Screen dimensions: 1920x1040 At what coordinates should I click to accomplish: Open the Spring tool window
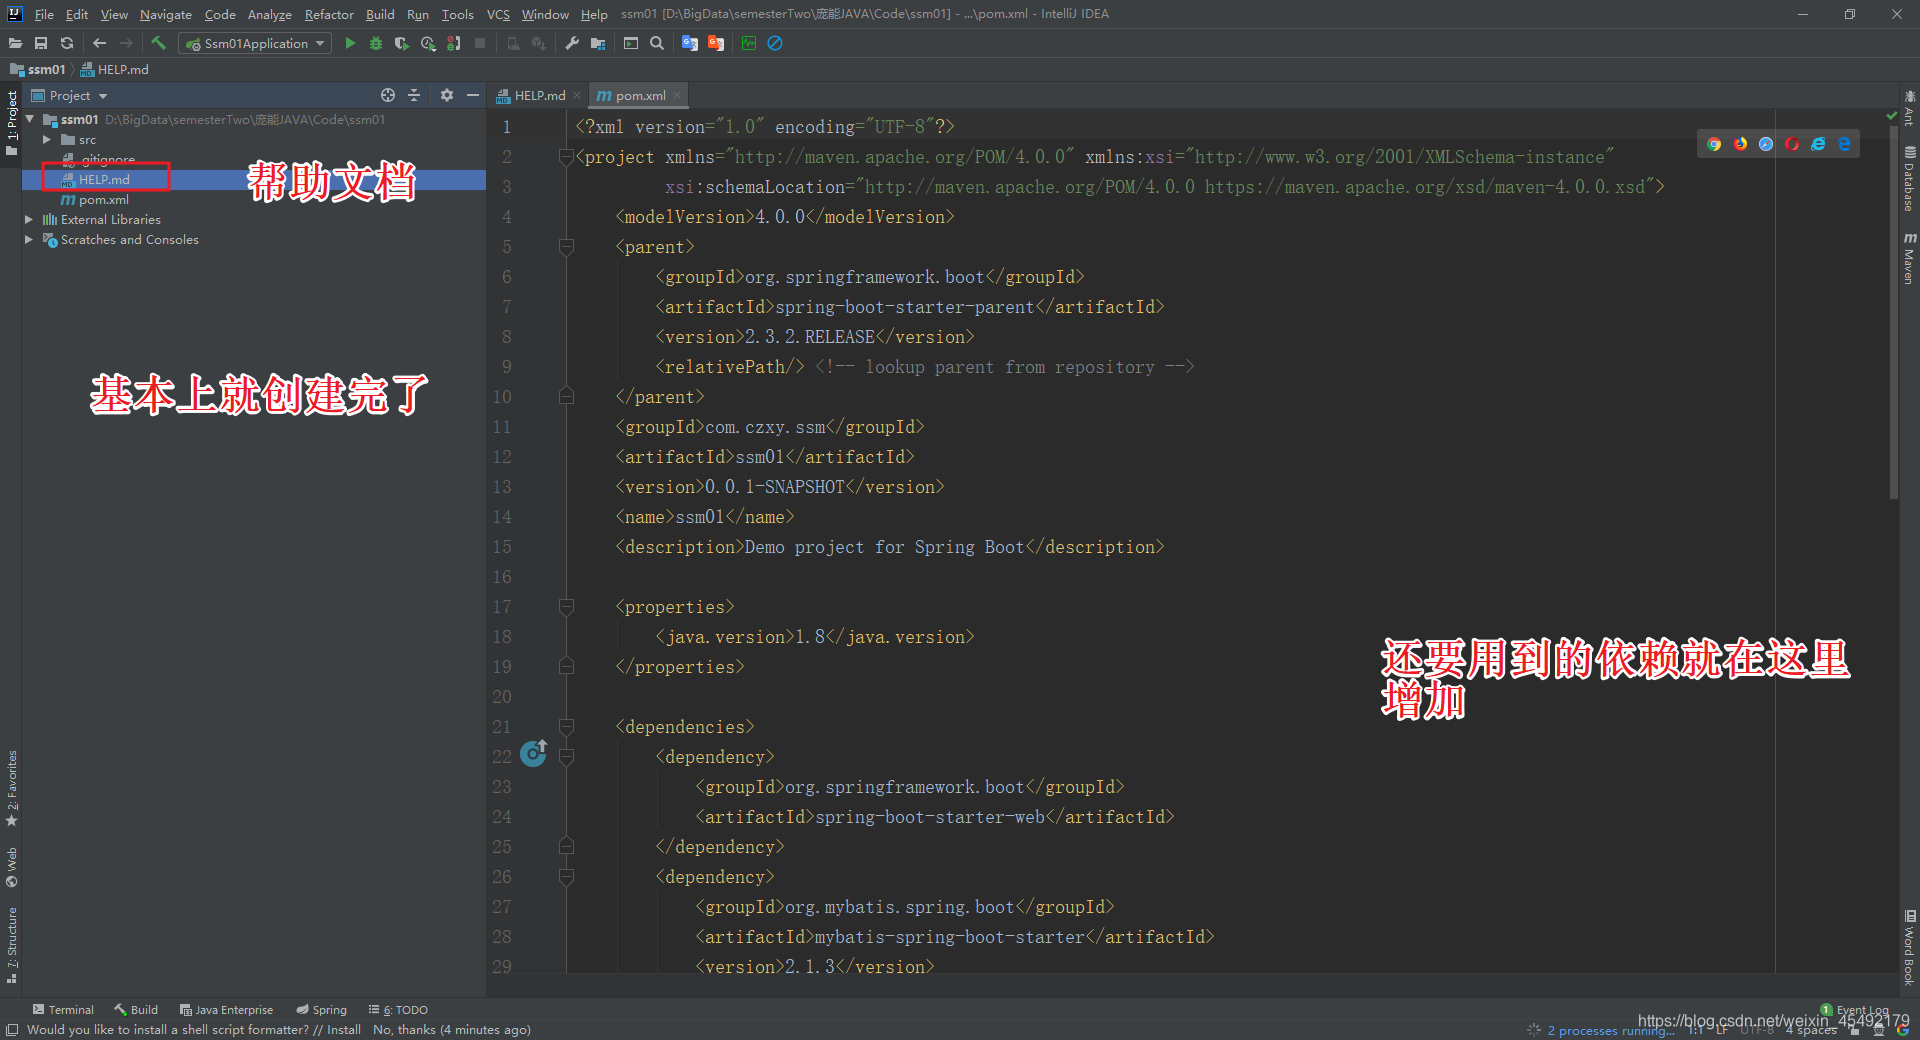click(x=321, y=1009)
